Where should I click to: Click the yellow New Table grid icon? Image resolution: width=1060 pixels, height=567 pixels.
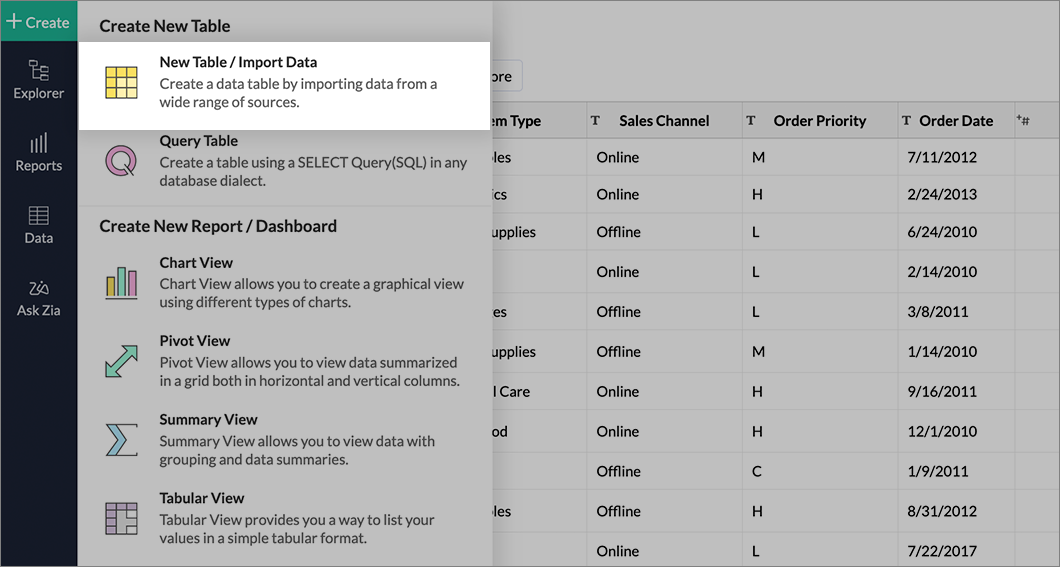tap(121, 83)
